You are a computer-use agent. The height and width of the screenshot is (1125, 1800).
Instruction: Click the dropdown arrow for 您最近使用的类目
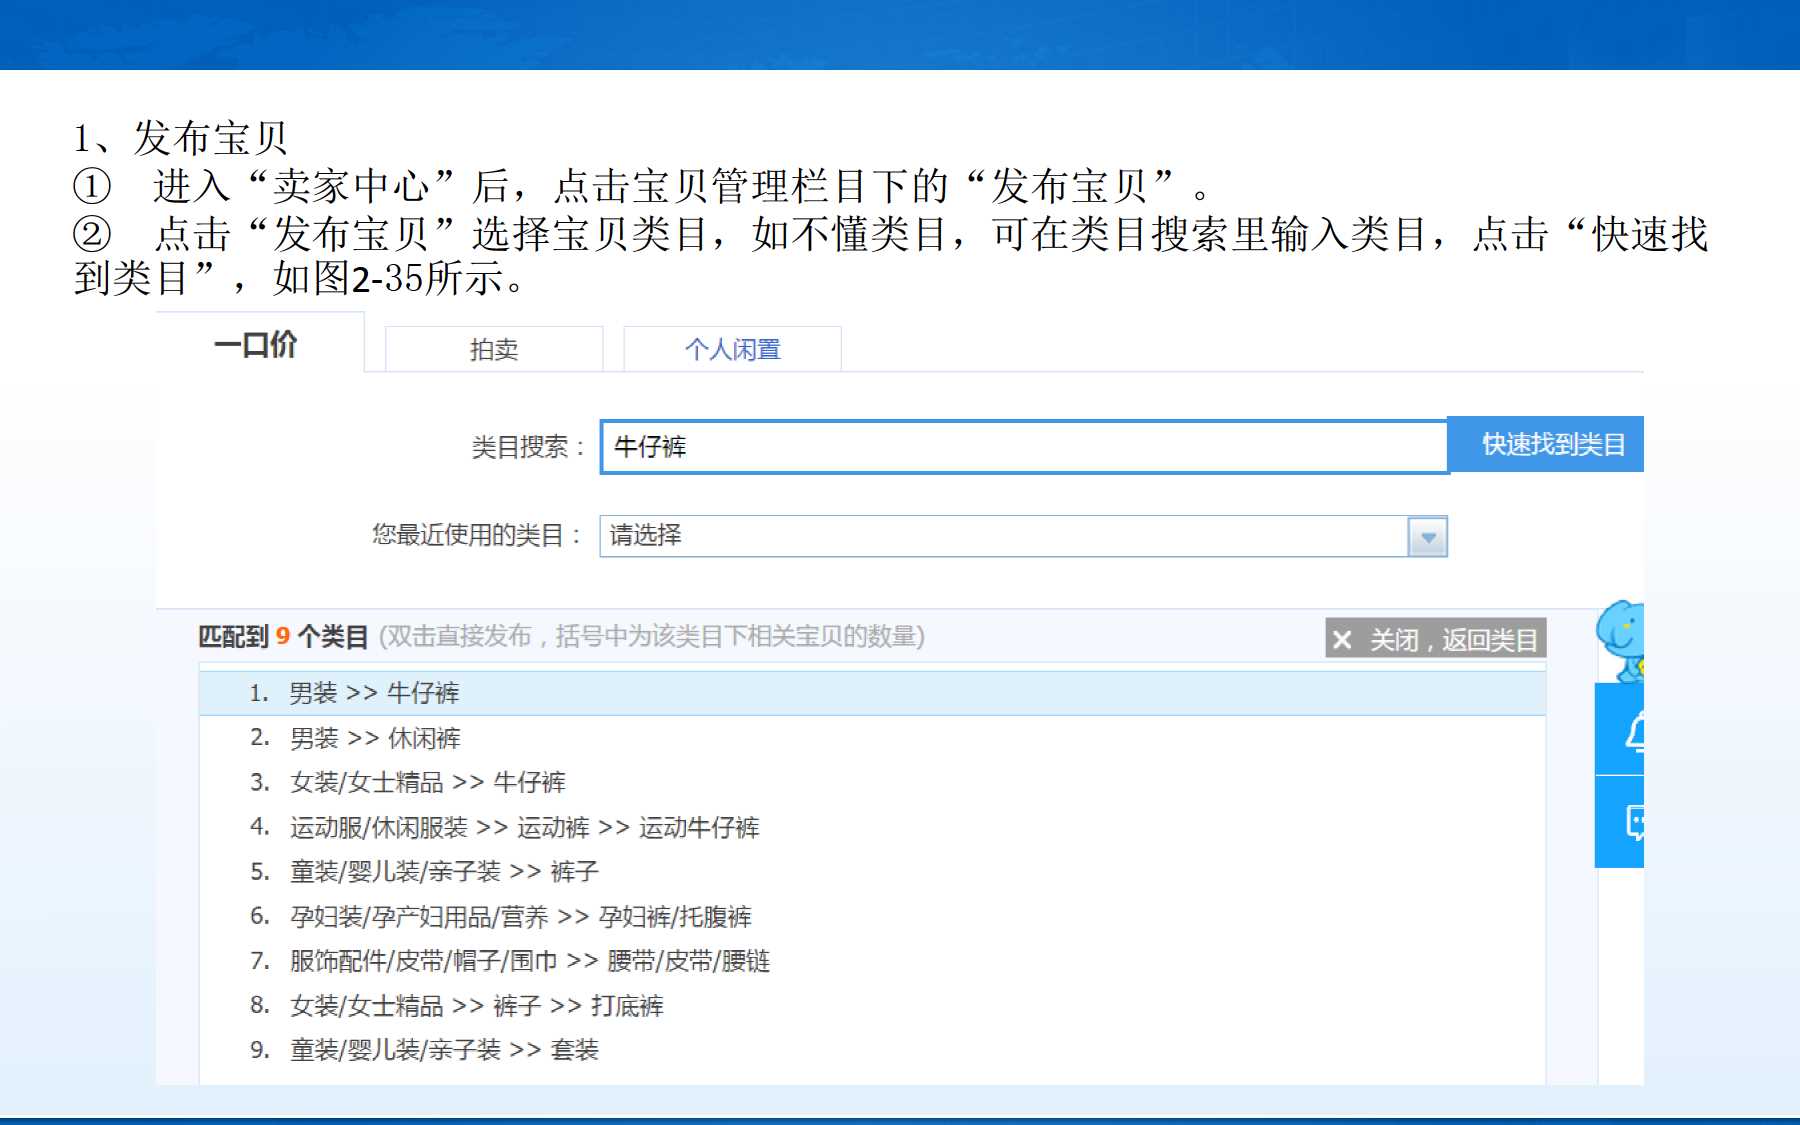click(x=1427, y=537)
